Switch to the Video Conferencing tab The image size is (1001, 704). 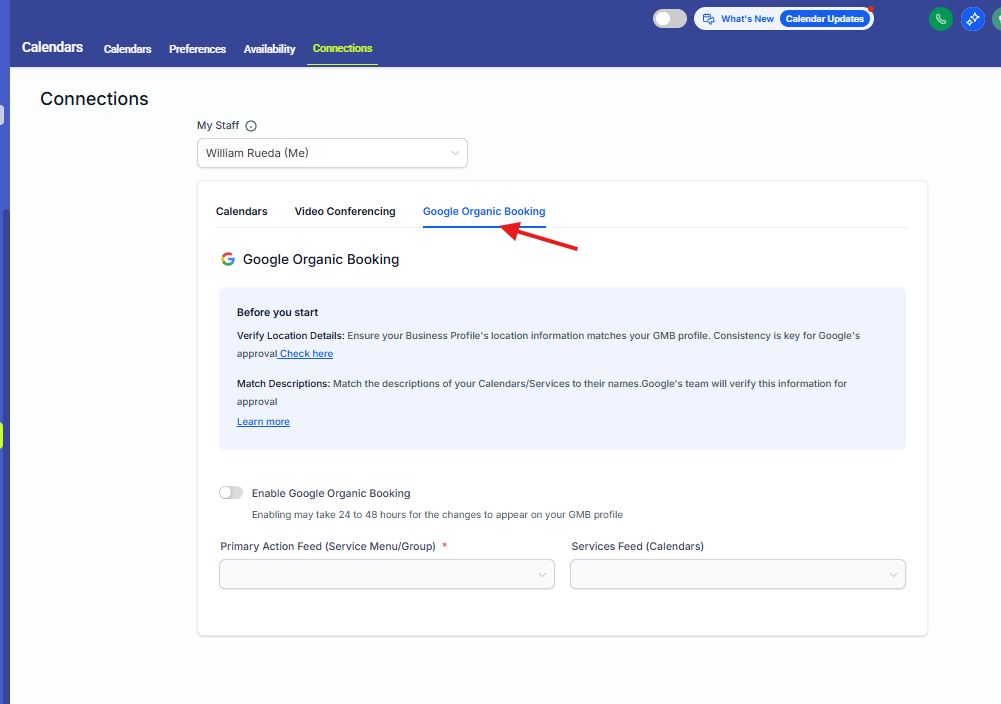click(x=345, y=212)
